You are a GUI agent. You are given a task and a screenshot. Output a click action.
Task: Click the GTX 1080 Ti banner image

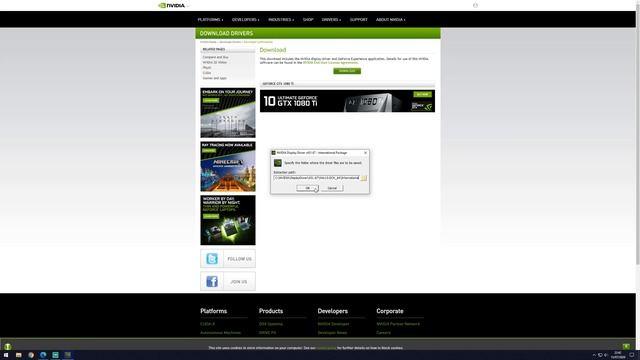(x=347, y=101)
